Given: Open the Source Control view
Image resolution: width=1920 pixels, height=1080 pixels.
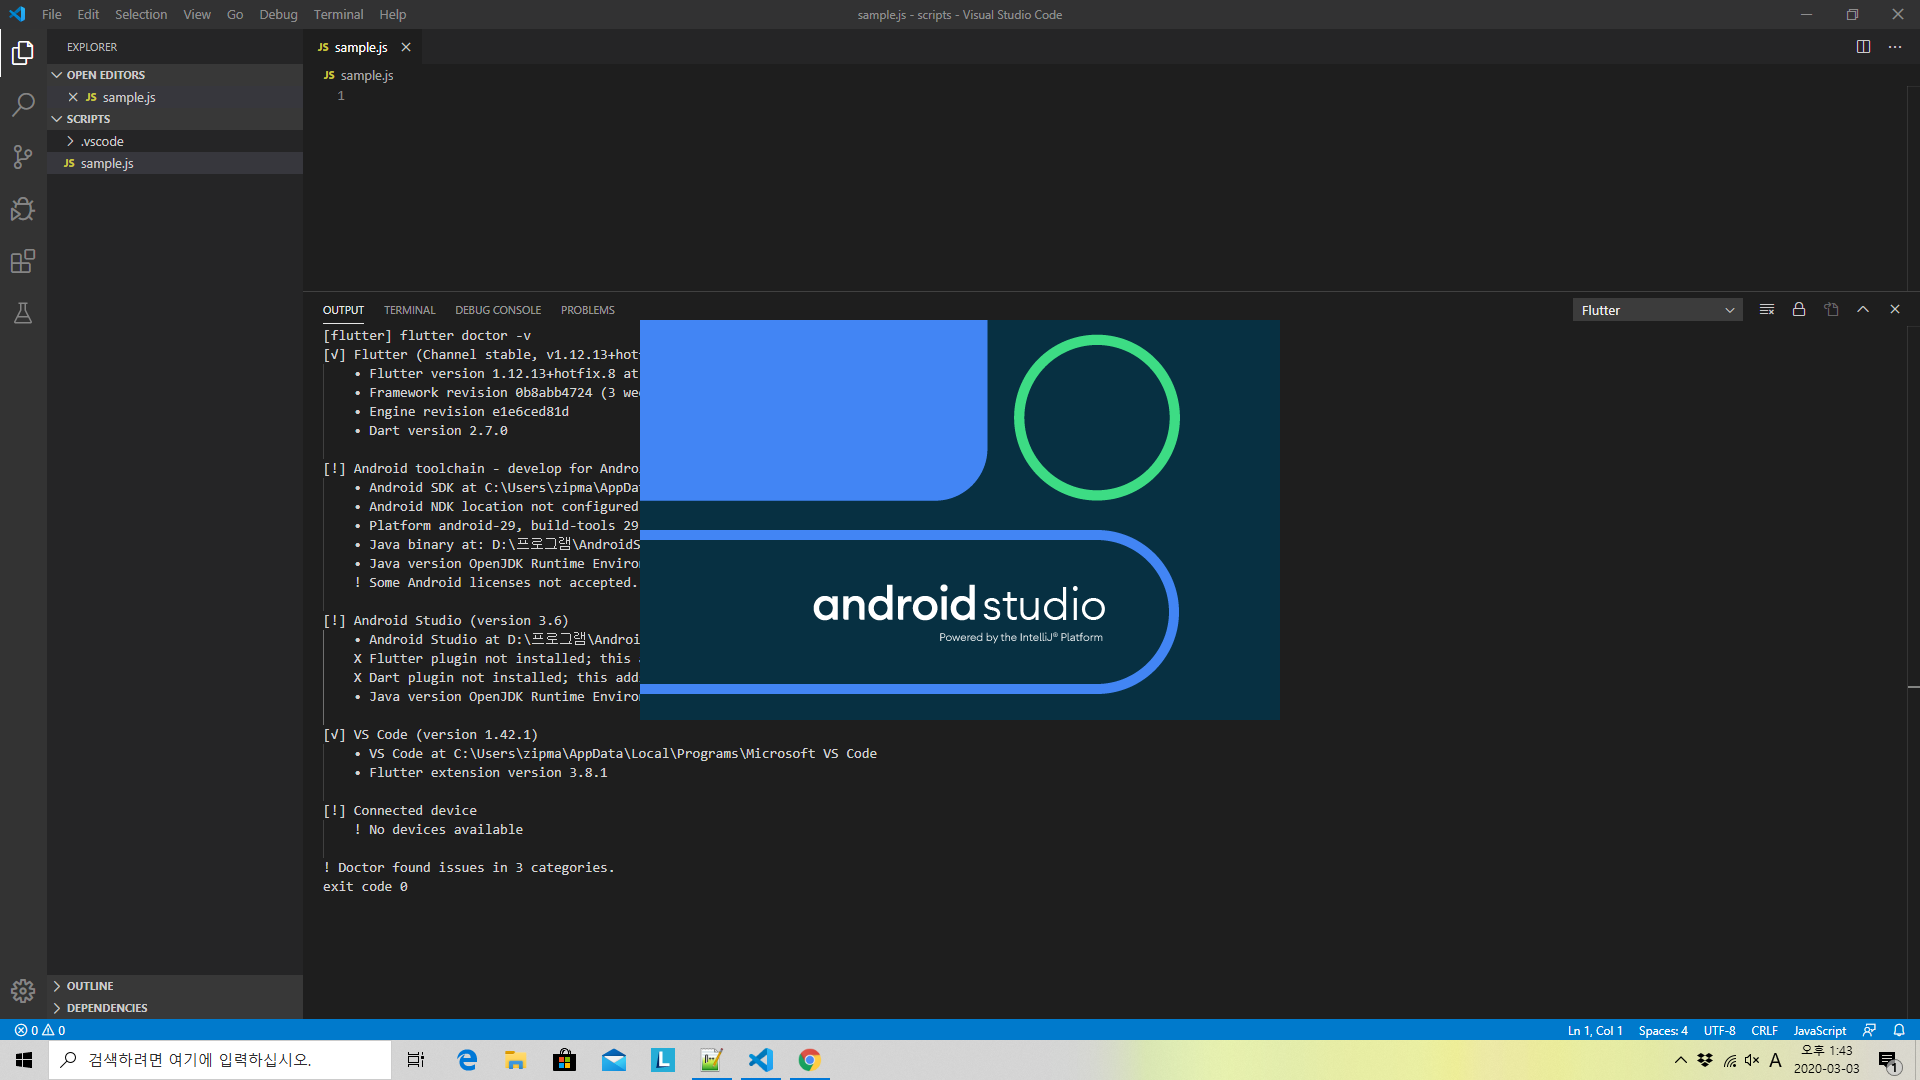Looking at the screenshot, I should [23, 157].
